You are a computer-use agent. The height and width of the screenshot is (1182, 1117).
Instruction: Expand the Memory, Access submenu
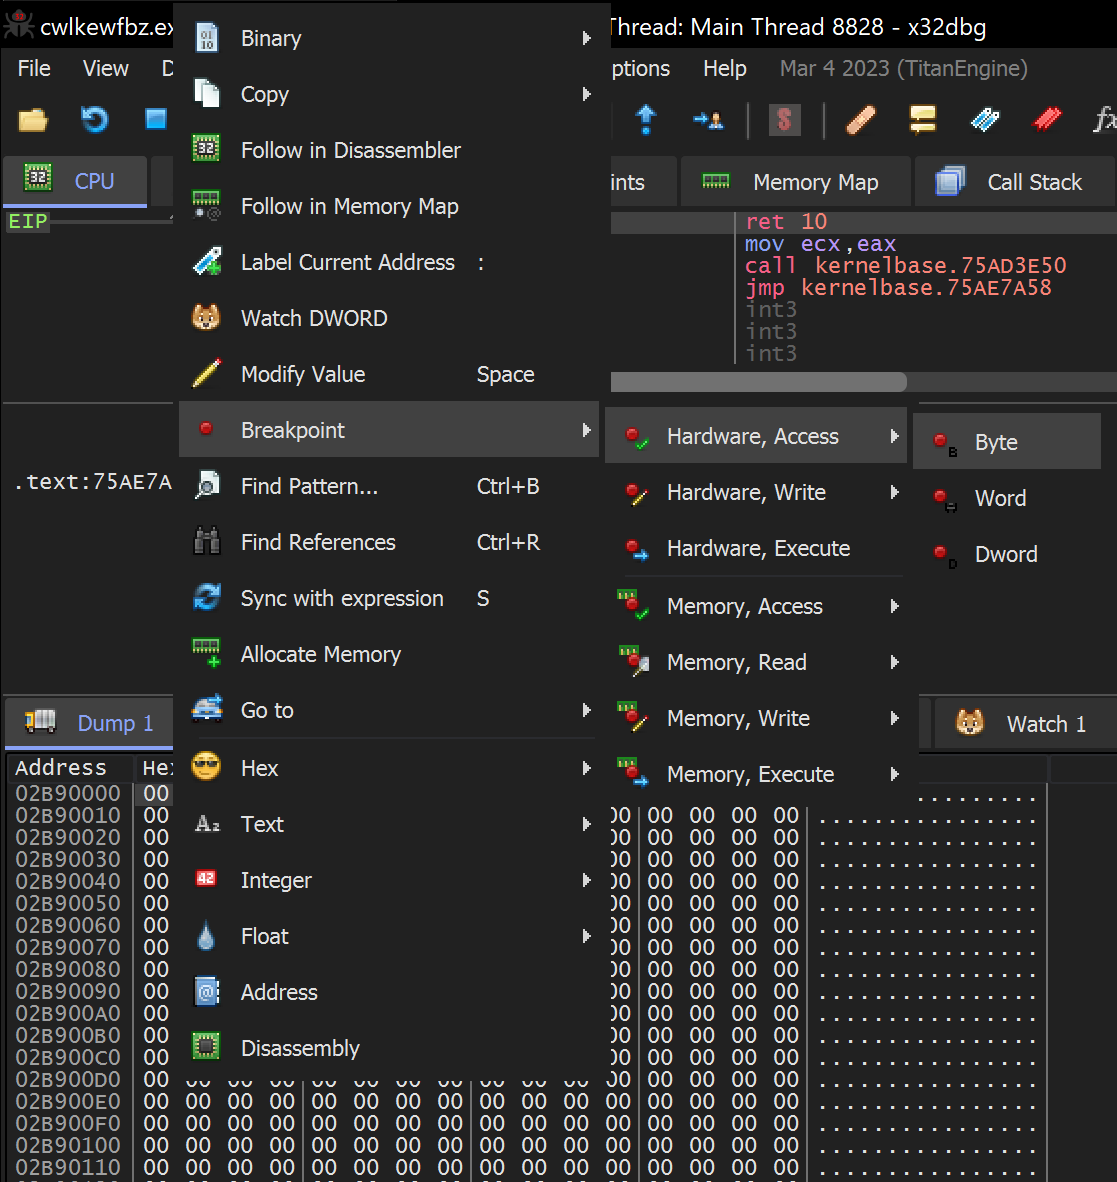[895, 605]
